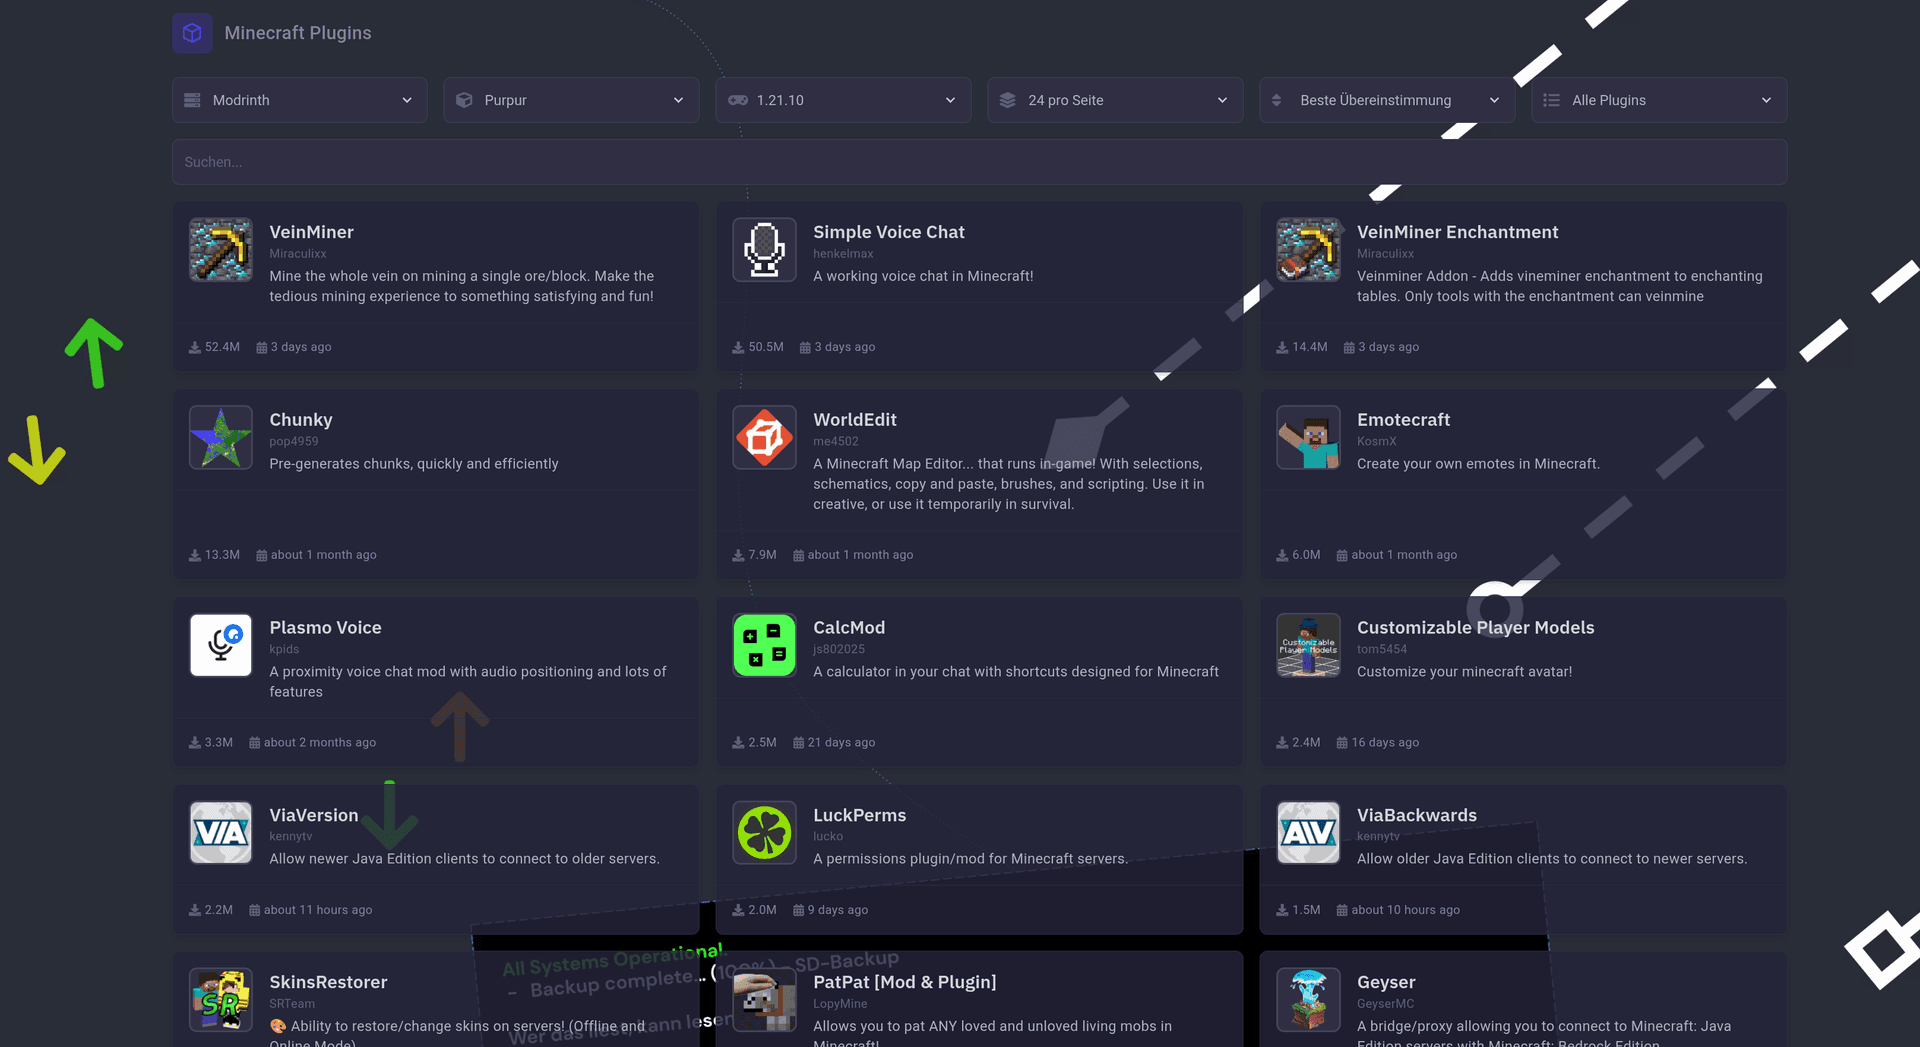Click the calendar icon on LuckPerms card
This screenshot has height=1047, width=1920.
(799, 911)
